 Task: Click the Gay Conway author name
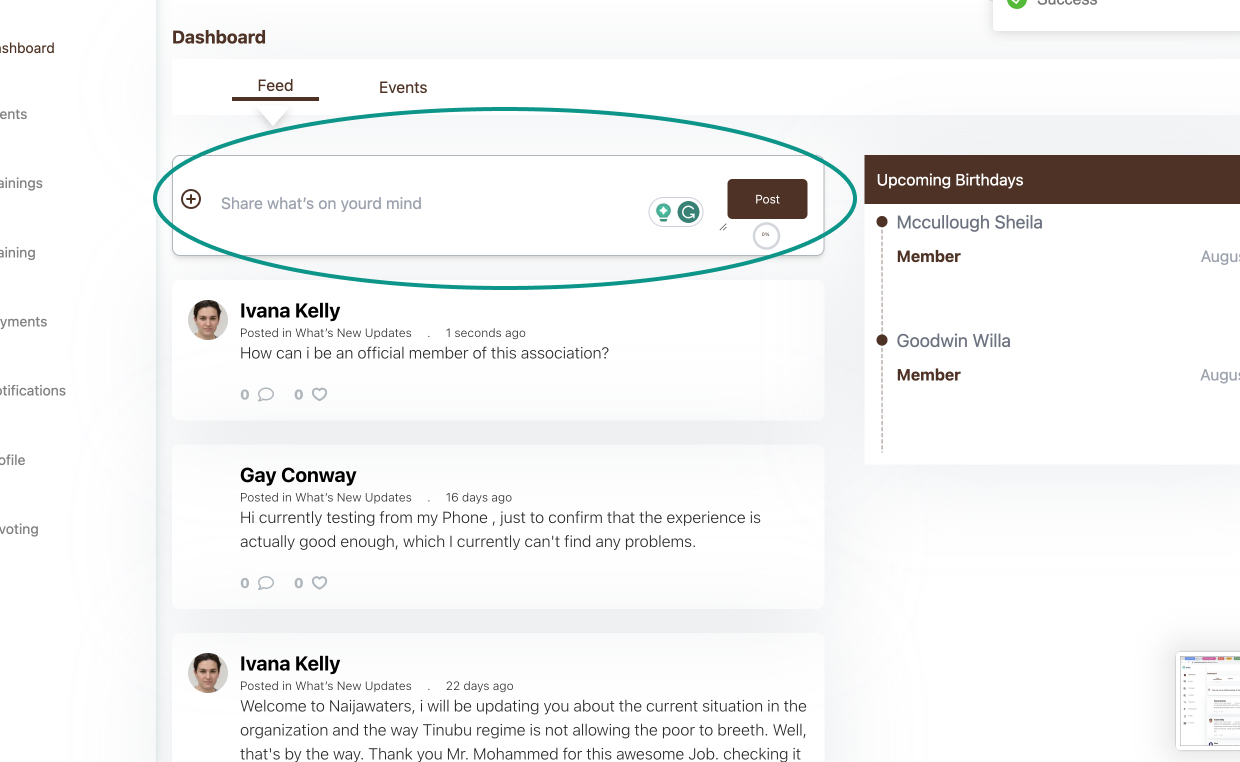[298, 475]
